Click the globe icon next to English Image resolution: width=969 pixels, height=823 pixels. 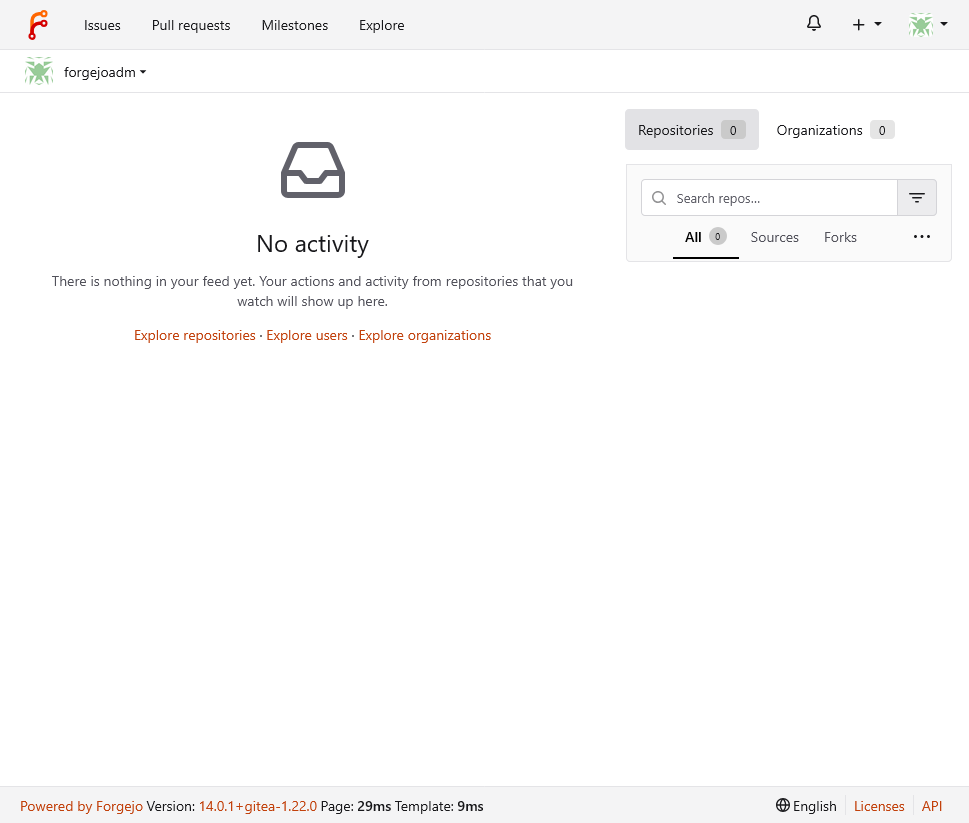click(781, 806)
